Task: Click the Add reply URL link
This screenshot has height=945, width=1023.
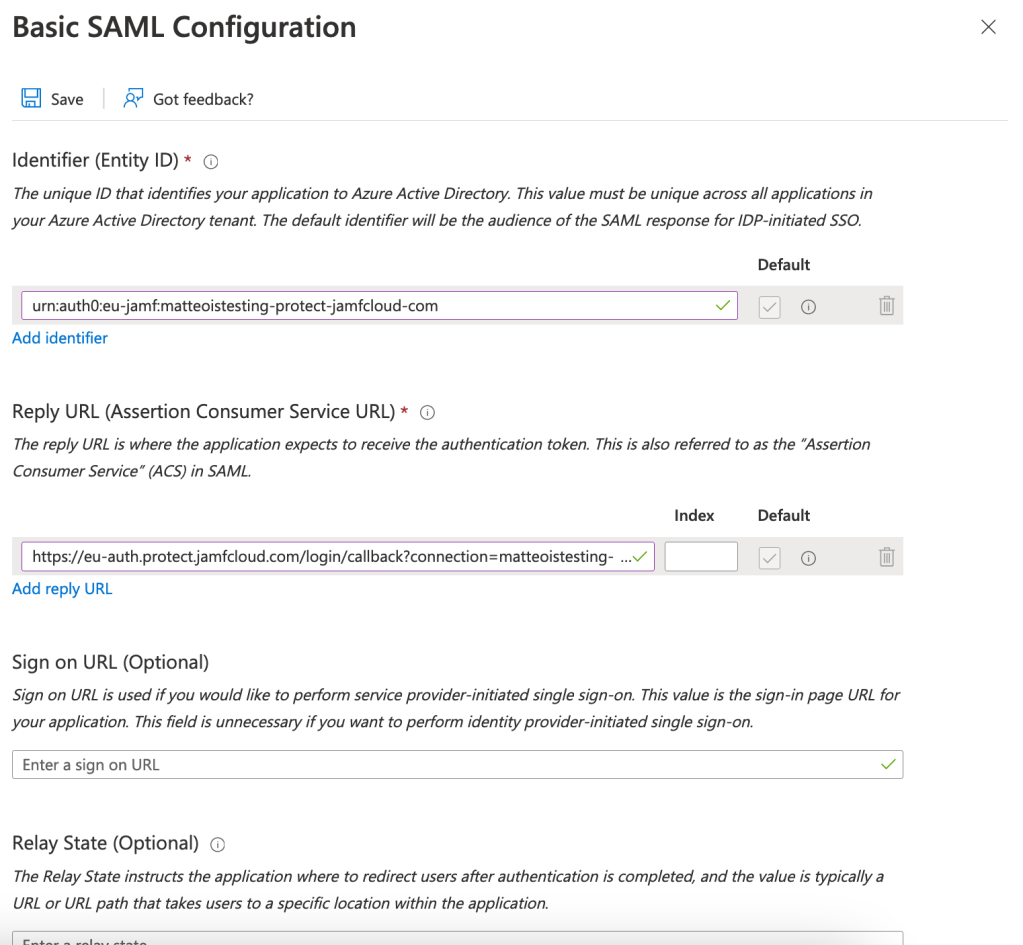Action: [62, 589]
